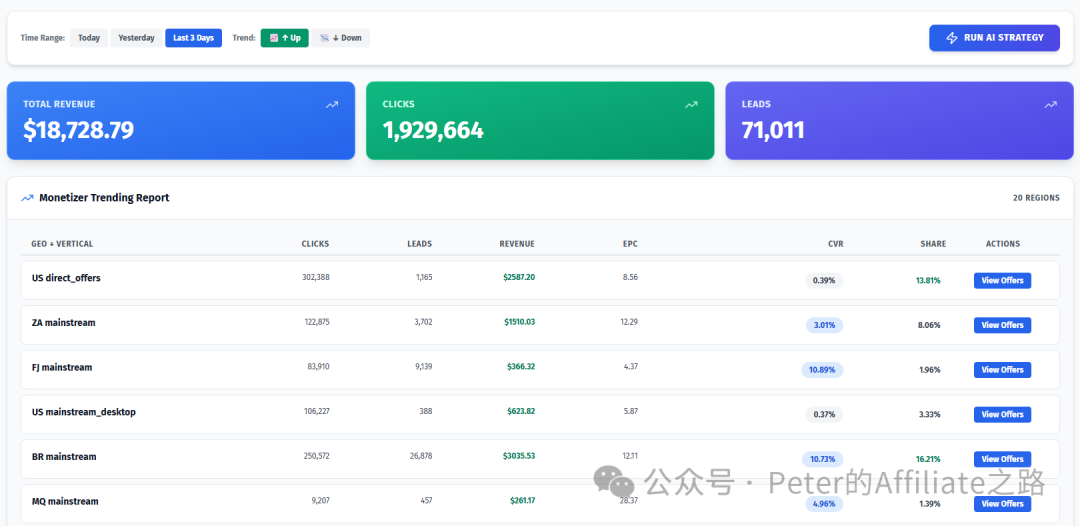This screenshot has height=526, width=1080.
Task: Click the ZA mainstream row name
Action: coord(63,323)
